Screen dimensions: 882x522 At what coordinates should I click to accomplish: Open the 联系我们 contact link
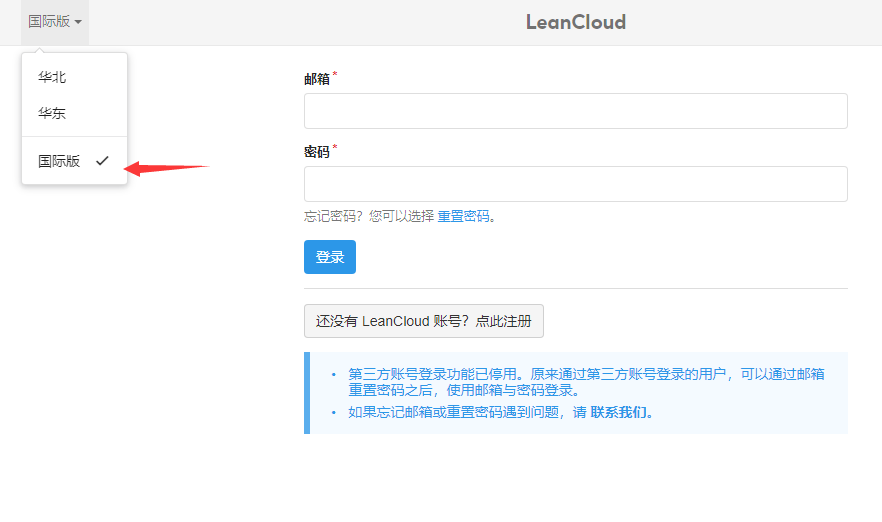tap(619, 412)
